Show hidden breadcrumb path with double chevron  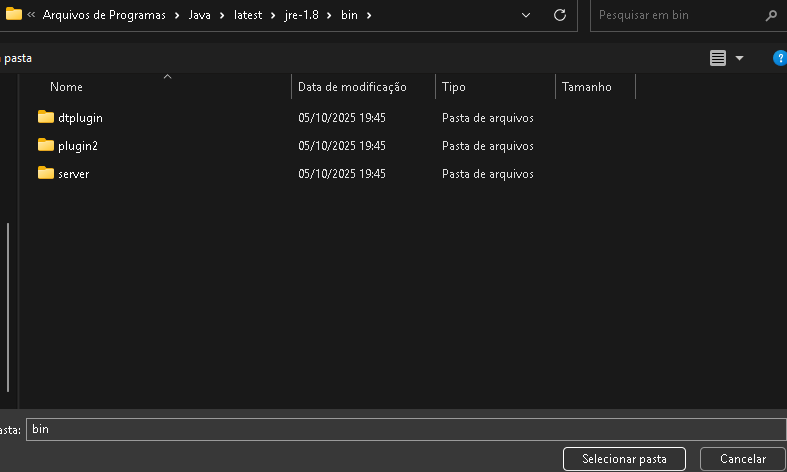pos(31,15)
